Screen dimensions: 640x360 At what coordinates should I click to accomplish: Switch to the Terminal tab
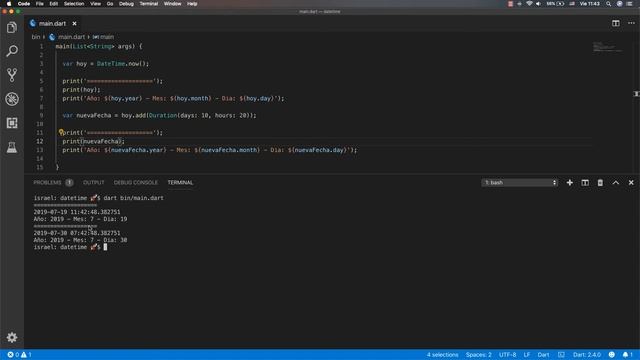pos(180,182)
